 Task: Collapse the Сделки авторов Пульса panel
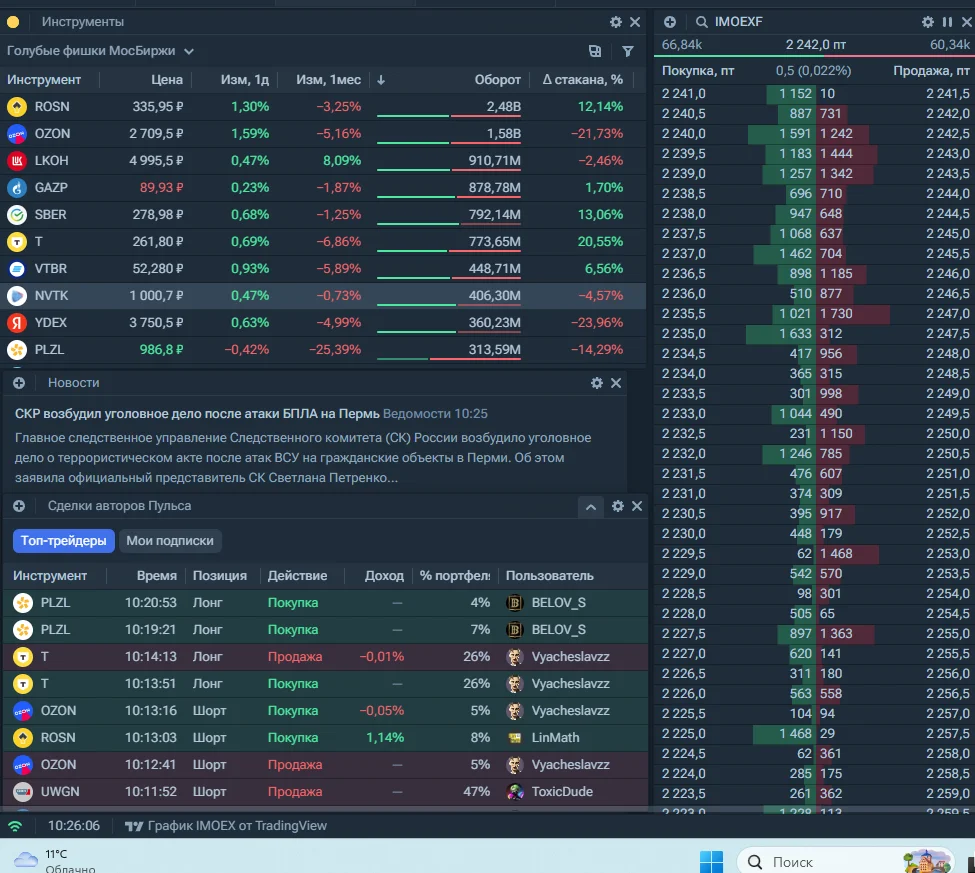(x=591, y=507)
